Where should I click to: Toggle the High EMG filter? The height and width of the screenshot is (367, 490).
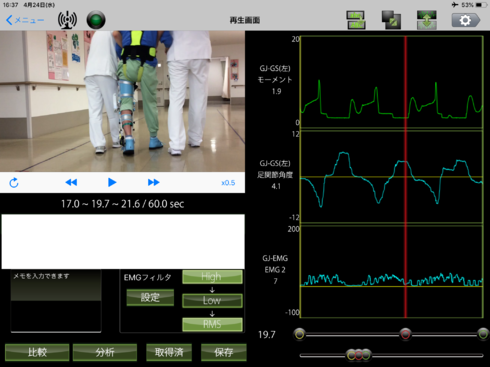pyautogui.click(x=212, y=277)
